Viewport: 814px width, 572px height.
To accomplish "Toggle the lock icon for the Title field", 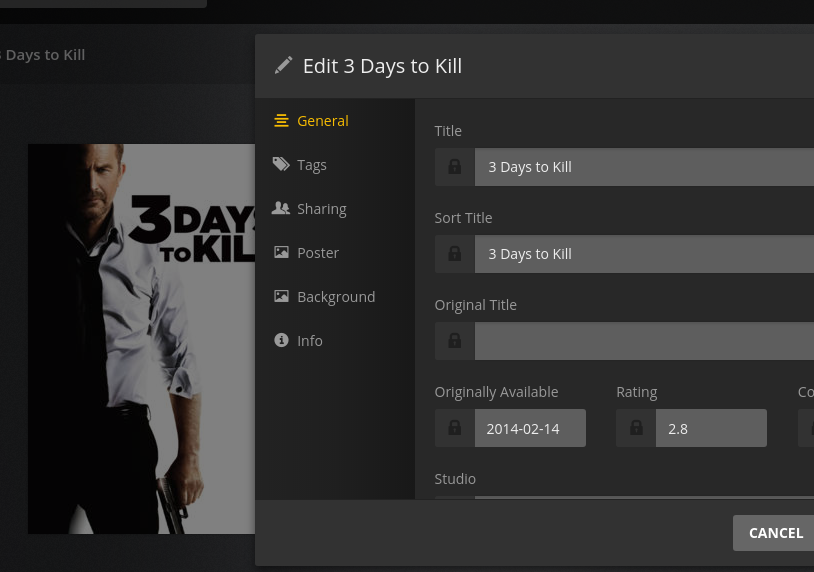I will pos(455,167).
